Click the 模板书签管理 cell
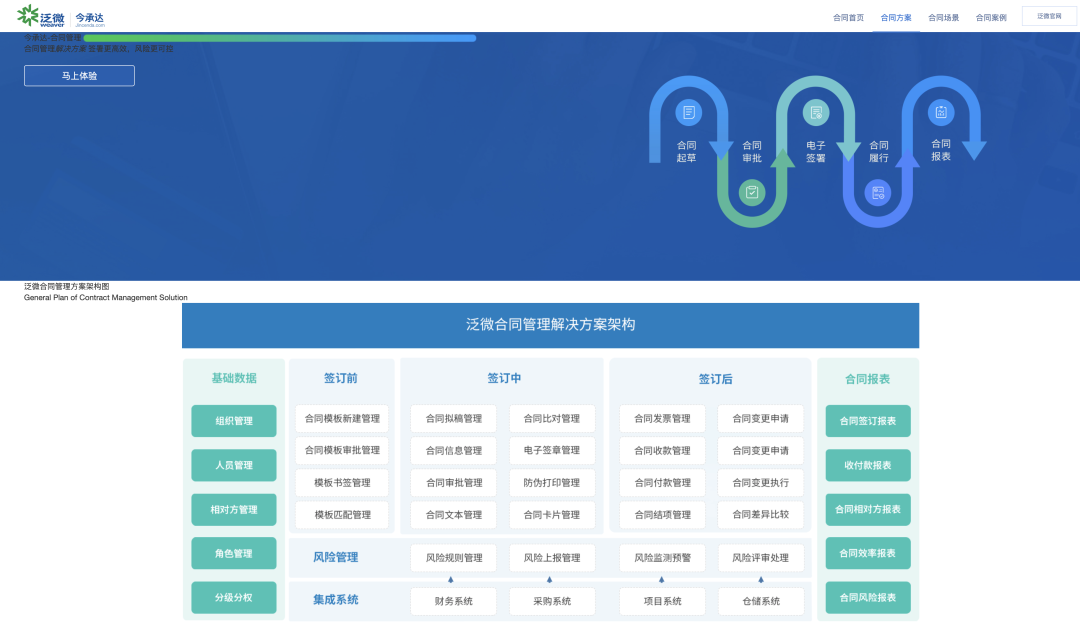Screen dimensions: 1080x631 (342, 483)
